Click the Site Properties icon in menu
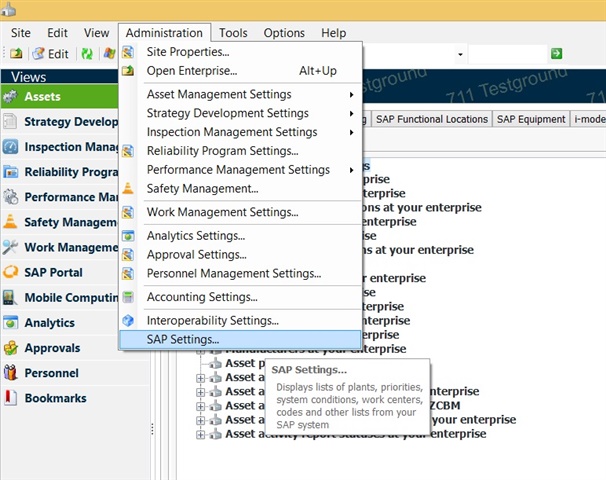Screen dimensions: 606x480 [x=128, y=52]
